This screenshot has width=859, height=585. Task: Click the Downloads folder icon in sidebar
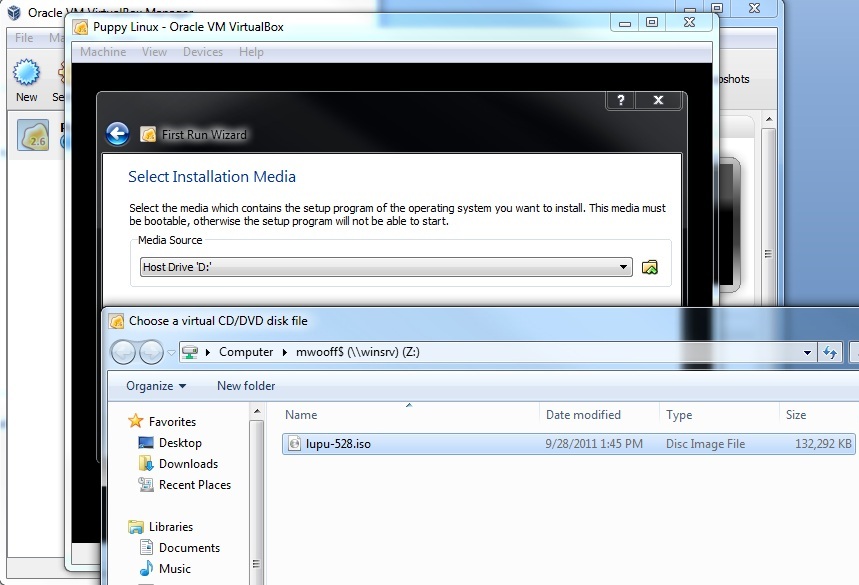[146, 463]
